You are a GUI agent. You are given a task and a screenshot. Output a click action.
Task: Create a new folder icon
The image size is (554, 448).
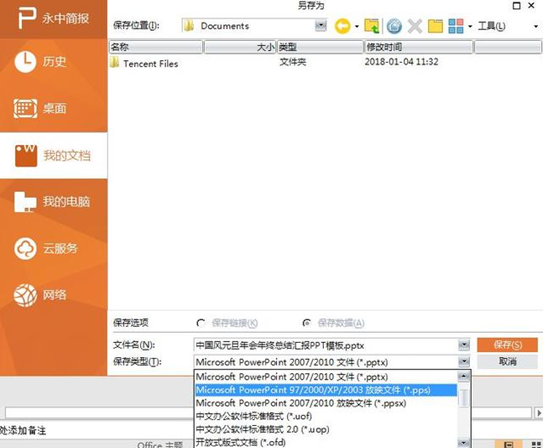(x=435, y=26)
